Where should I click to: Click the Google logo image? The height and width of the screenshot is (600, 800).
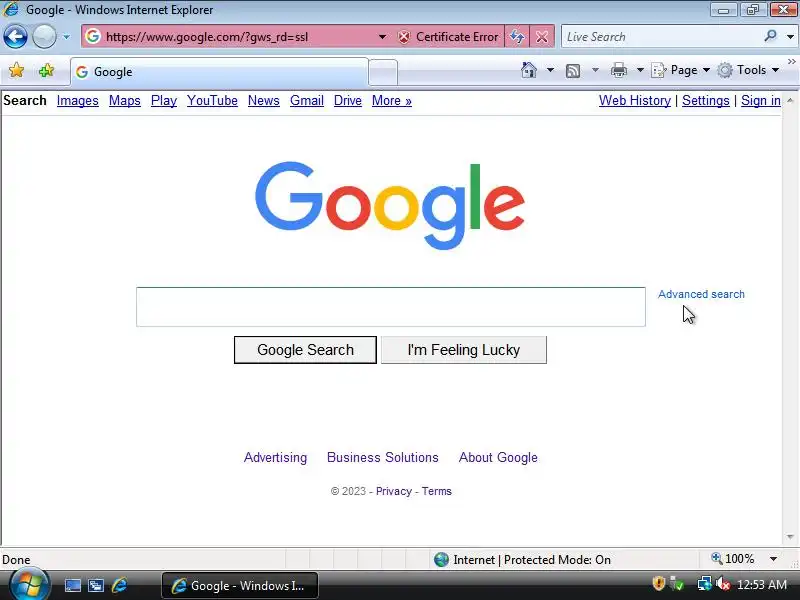[x=390, y=206]
